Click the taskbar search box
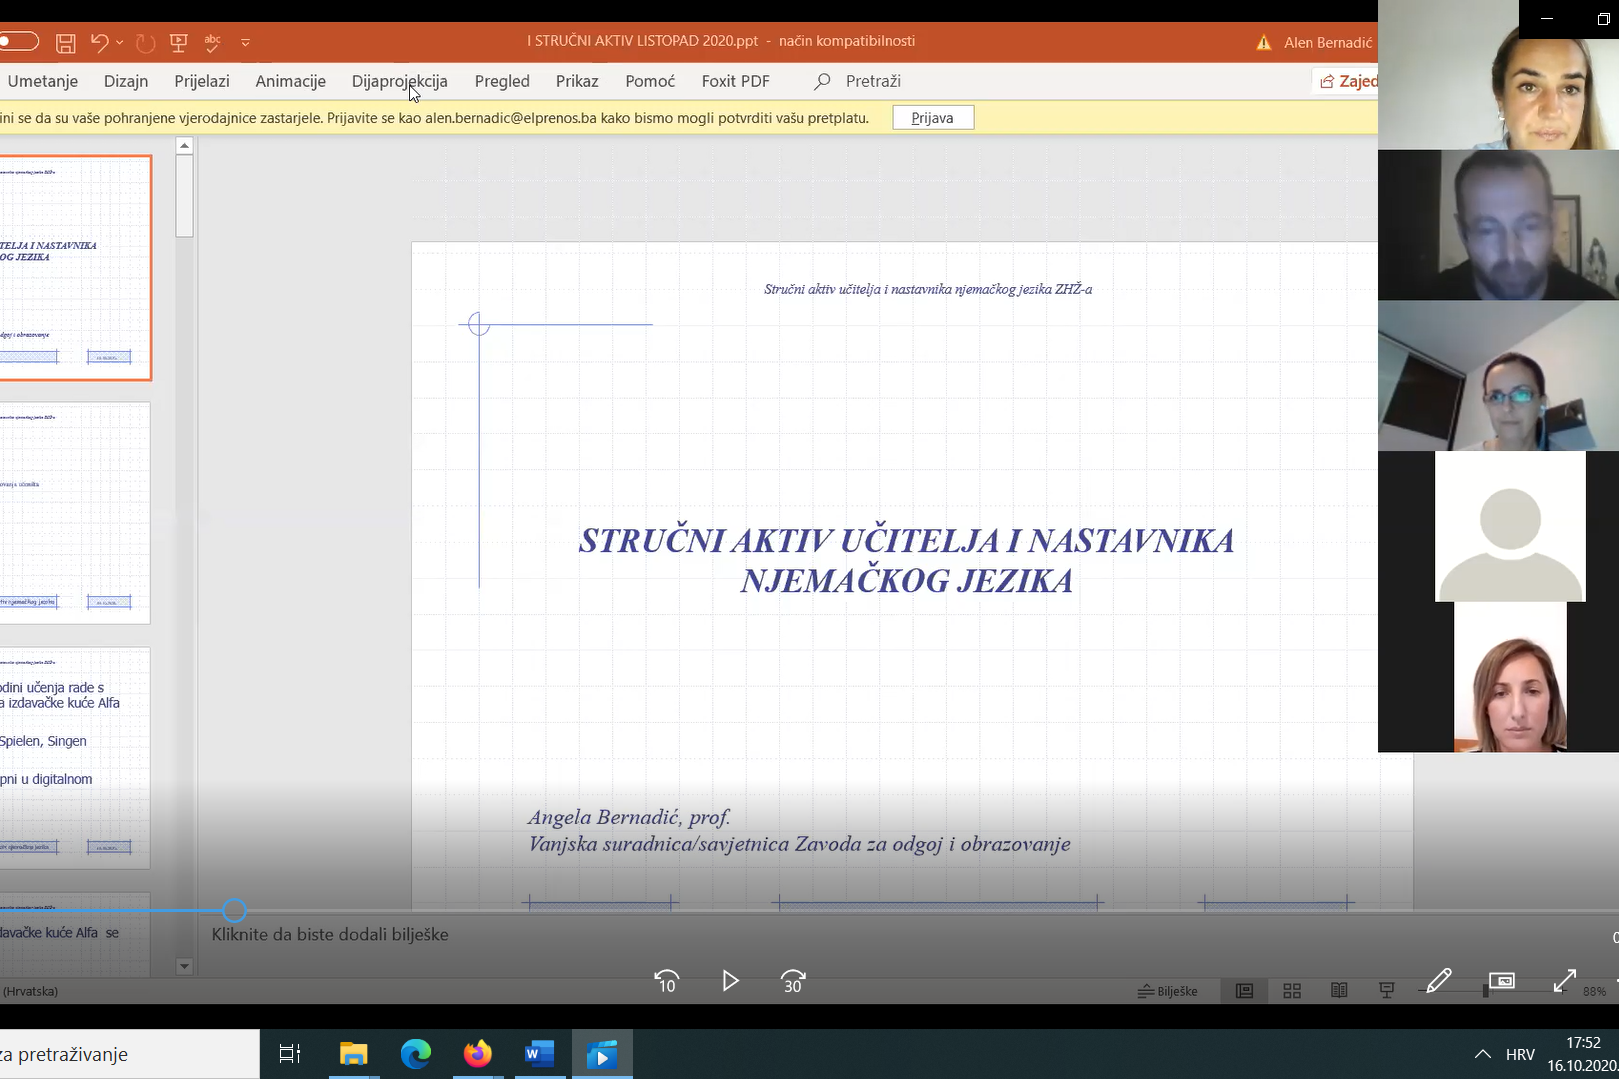This screenshot has width=1619, height=1079. pyautogui.click(x=130, y=1054)
